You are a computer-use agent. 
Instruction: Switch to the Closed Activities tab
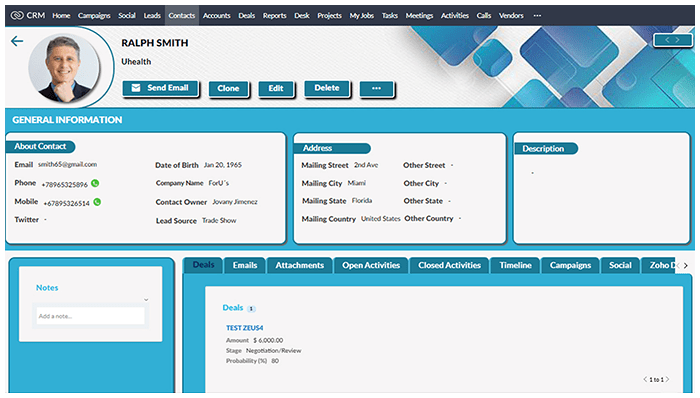coord(449,265)
